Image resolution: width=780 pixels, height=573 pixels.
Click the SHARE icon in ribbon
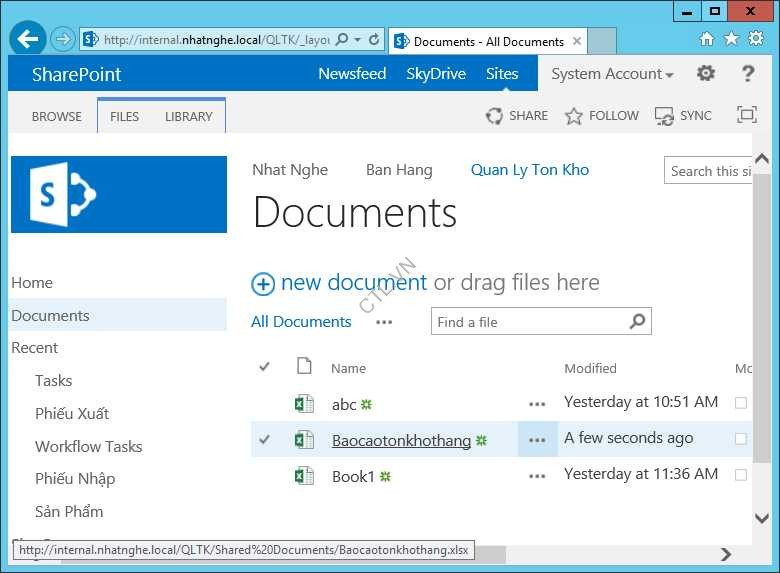tap(494, 116)
